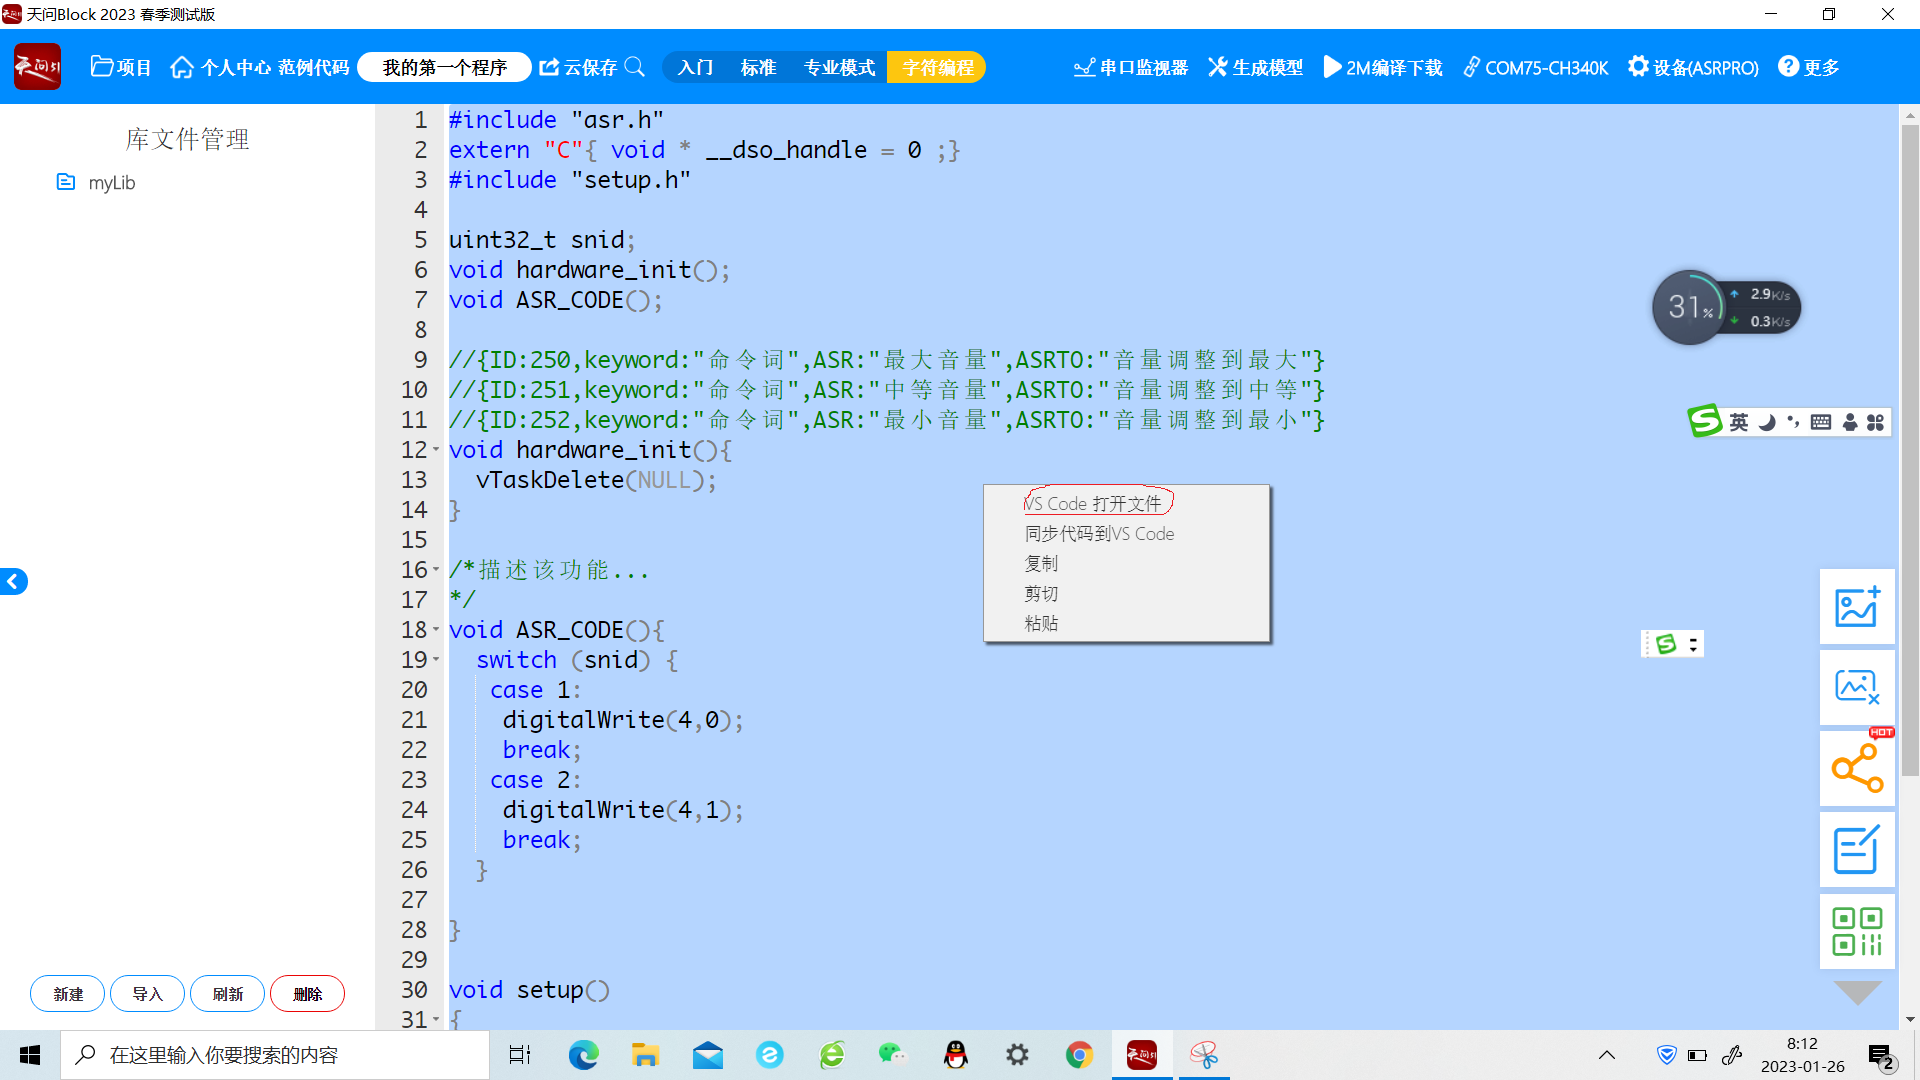Click the 新建 button
The height and width of the screenshot is (1080, 1920).
68,993
